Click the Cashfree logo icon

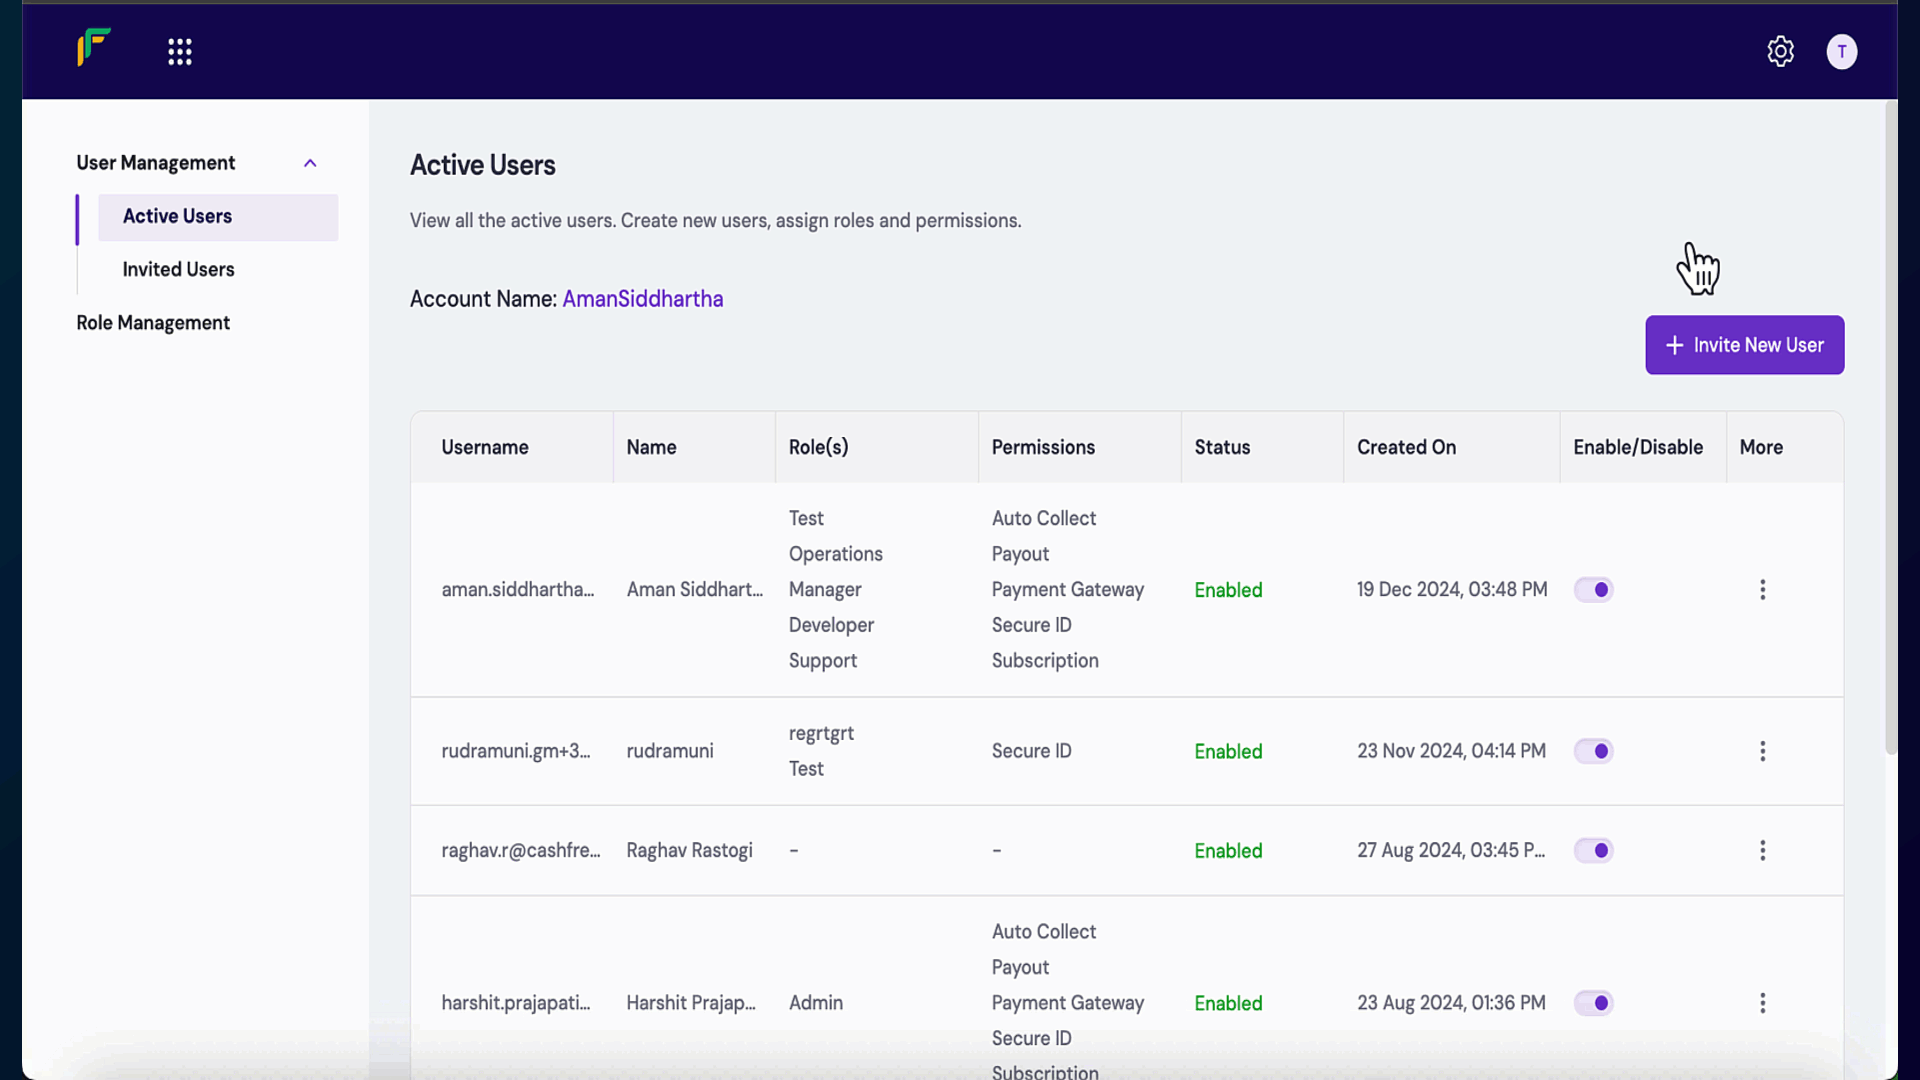pos(94,48)
